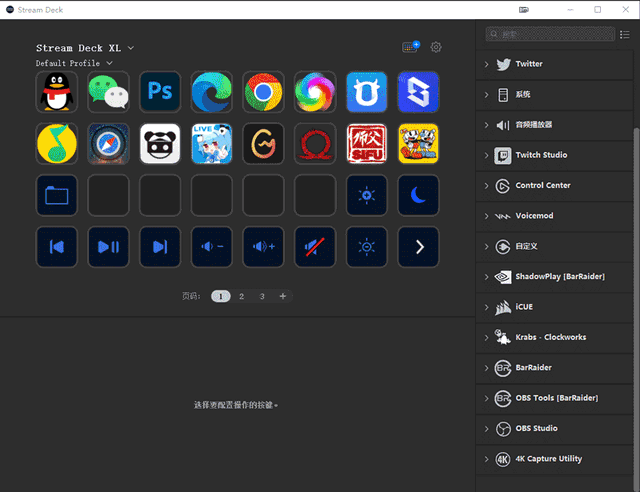The image size is (640, 492).
Task: Select the QQ Music key
Action: [57, 144]
